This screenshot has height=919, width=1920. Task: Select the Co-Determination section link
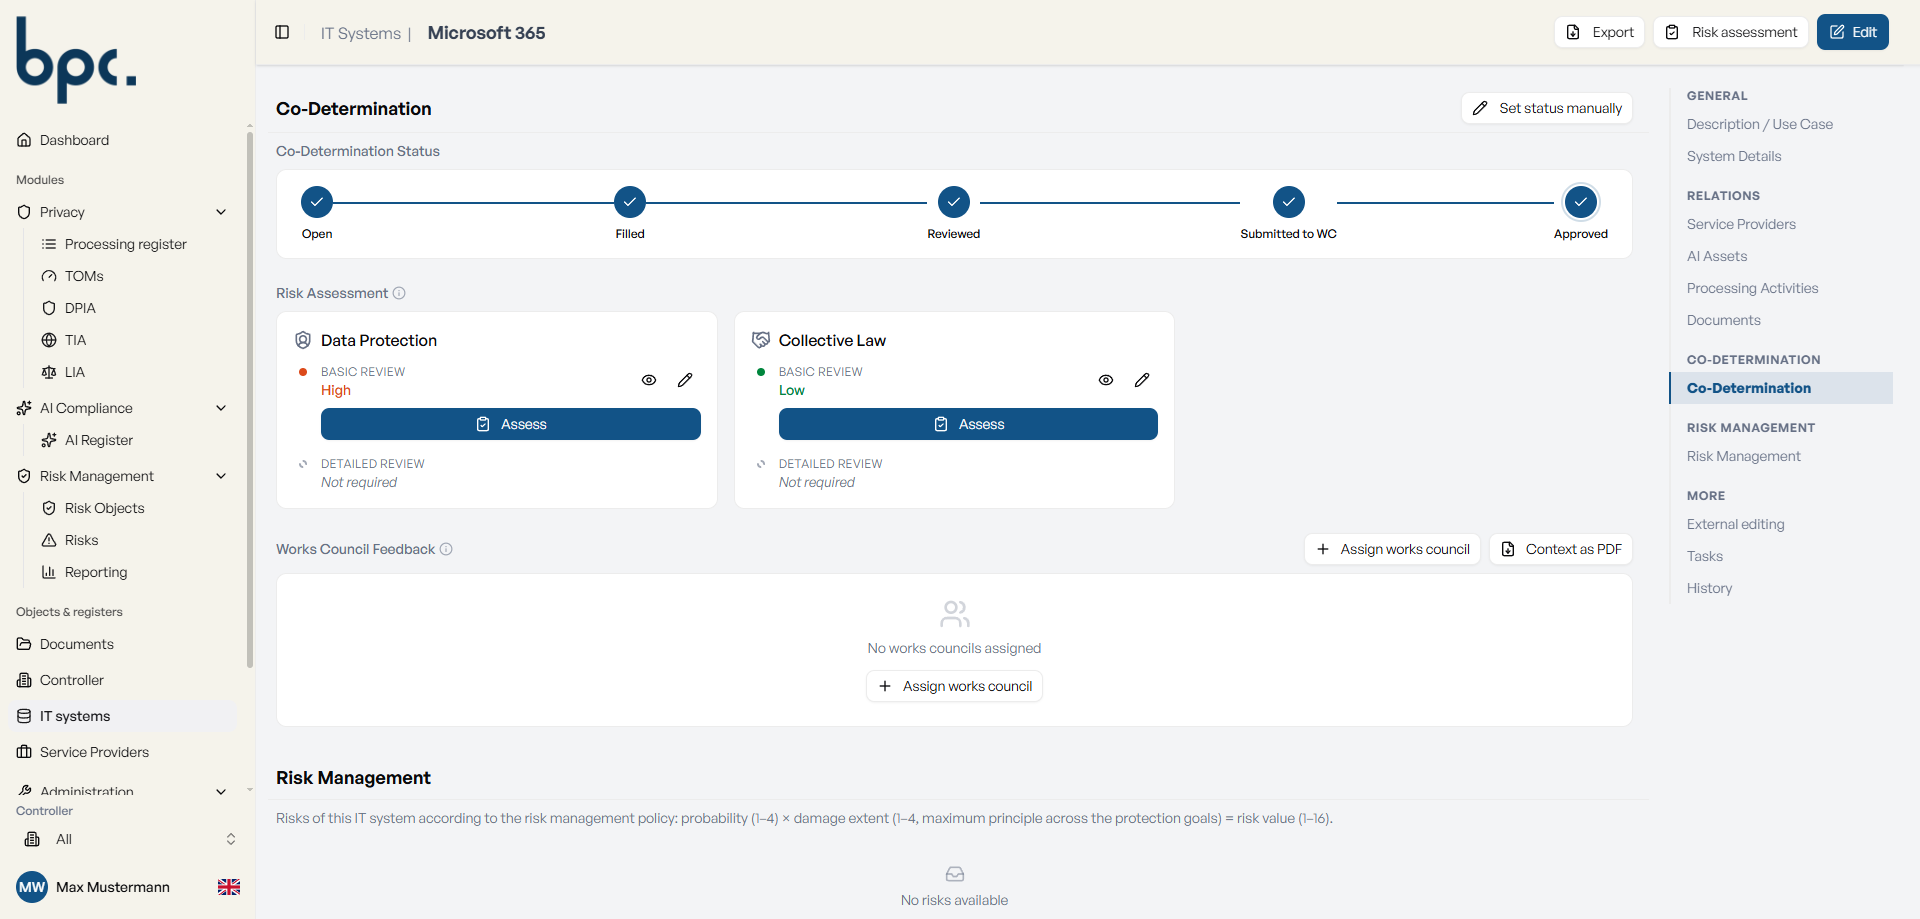click(x=1781, y=388)
